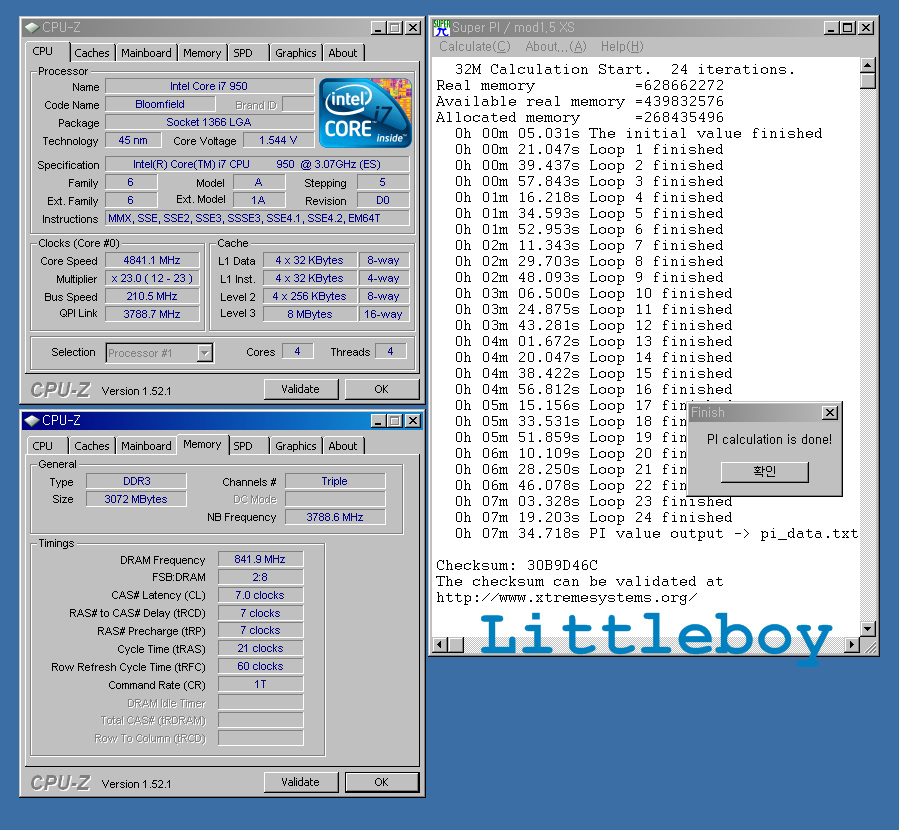Open Mainboard tab in bottom CPU-Z window

coord(146,446)
